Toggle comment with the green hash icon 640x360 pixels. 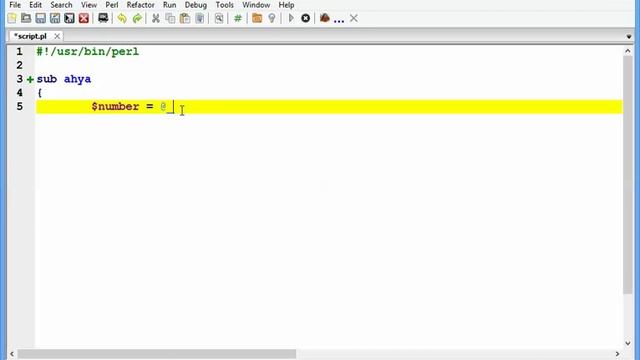pos(238,18)
